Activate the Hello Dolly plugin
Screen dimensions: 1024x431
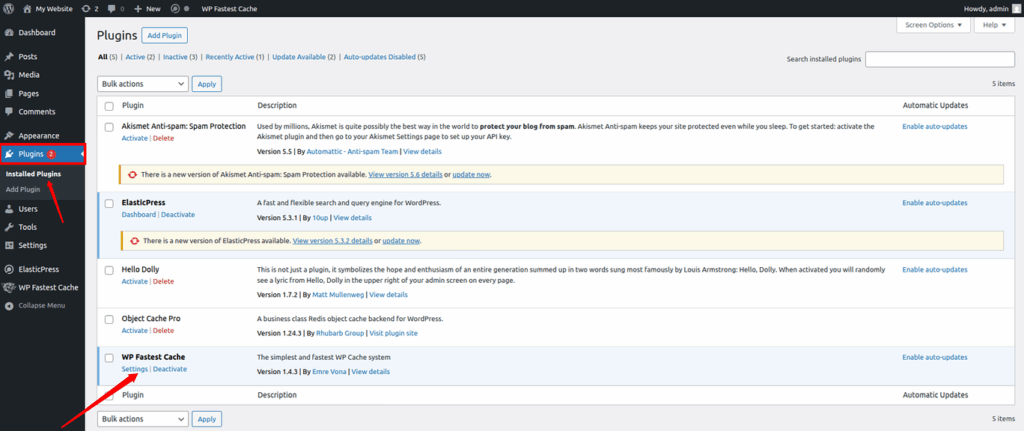[x=135, y=281]
